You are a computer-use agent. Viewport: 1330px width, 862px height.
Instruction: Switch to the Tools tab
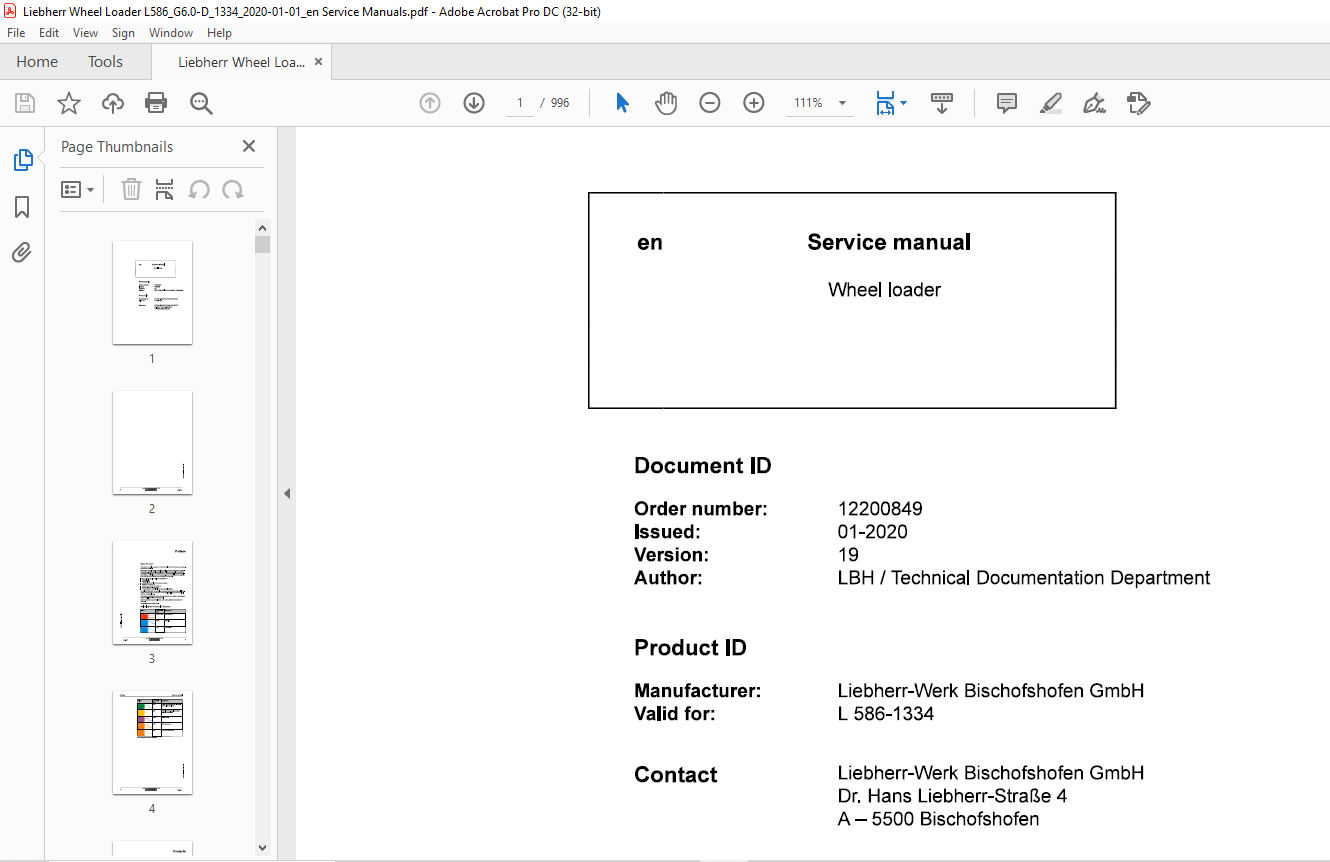pyautogui.click(x=105, y=61)
